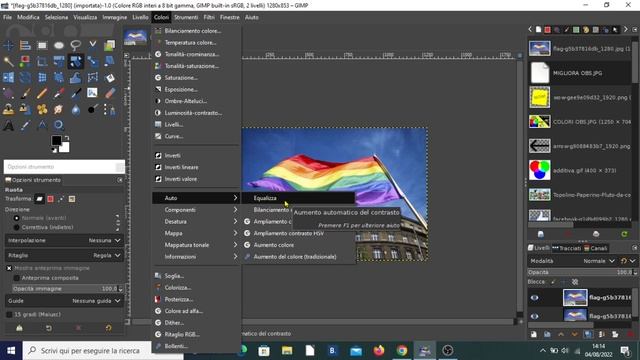Open Curve... from Colori menu
Image resolution: width=640 pixels, height=360 pixels.
(196, 136)
